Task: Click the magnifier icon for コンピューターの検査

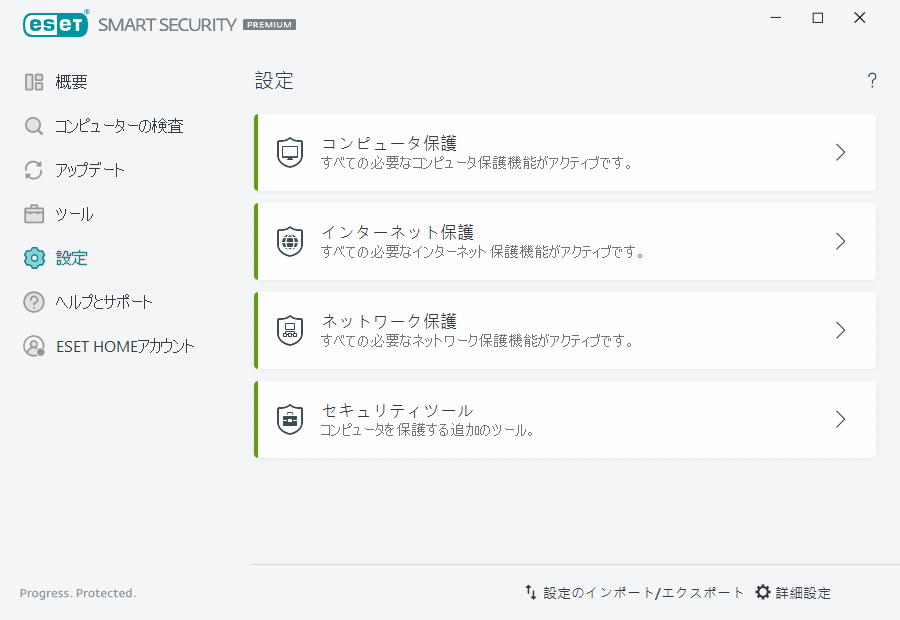Action: pyautogui.click(x=33, y=125)
